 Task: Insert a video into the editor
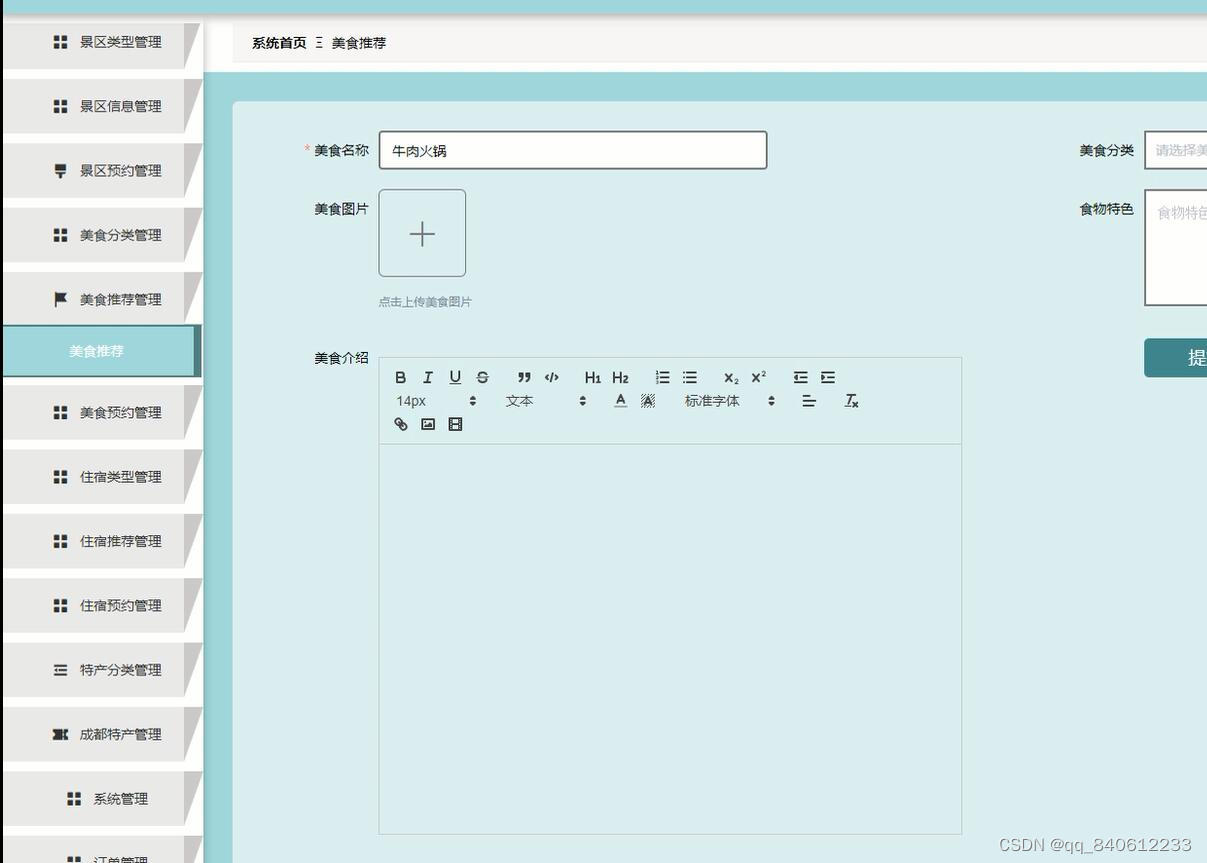pos(455,424)
